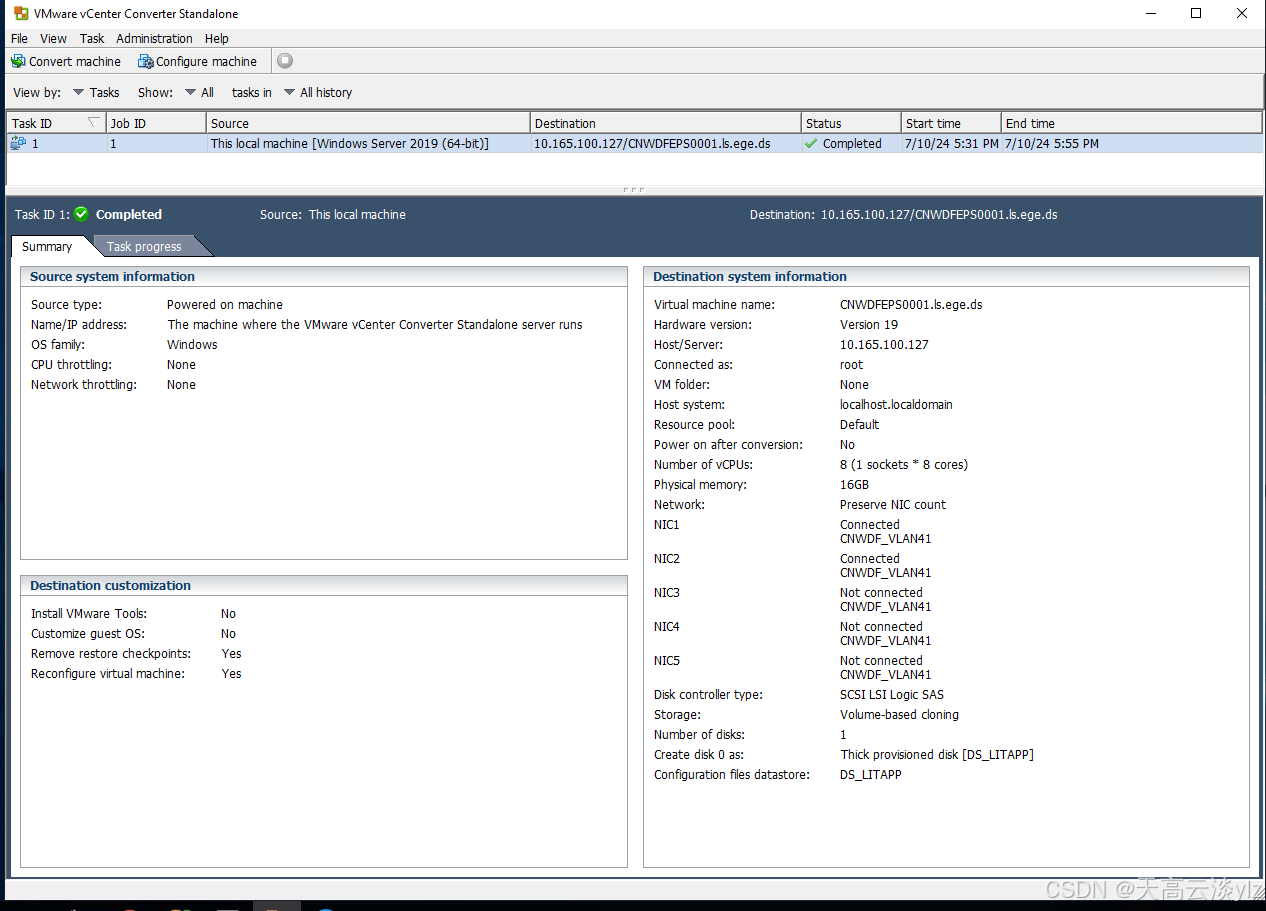Sort tasks by Status column header
The image size is (1266, 911).
[x=851, y=123]
